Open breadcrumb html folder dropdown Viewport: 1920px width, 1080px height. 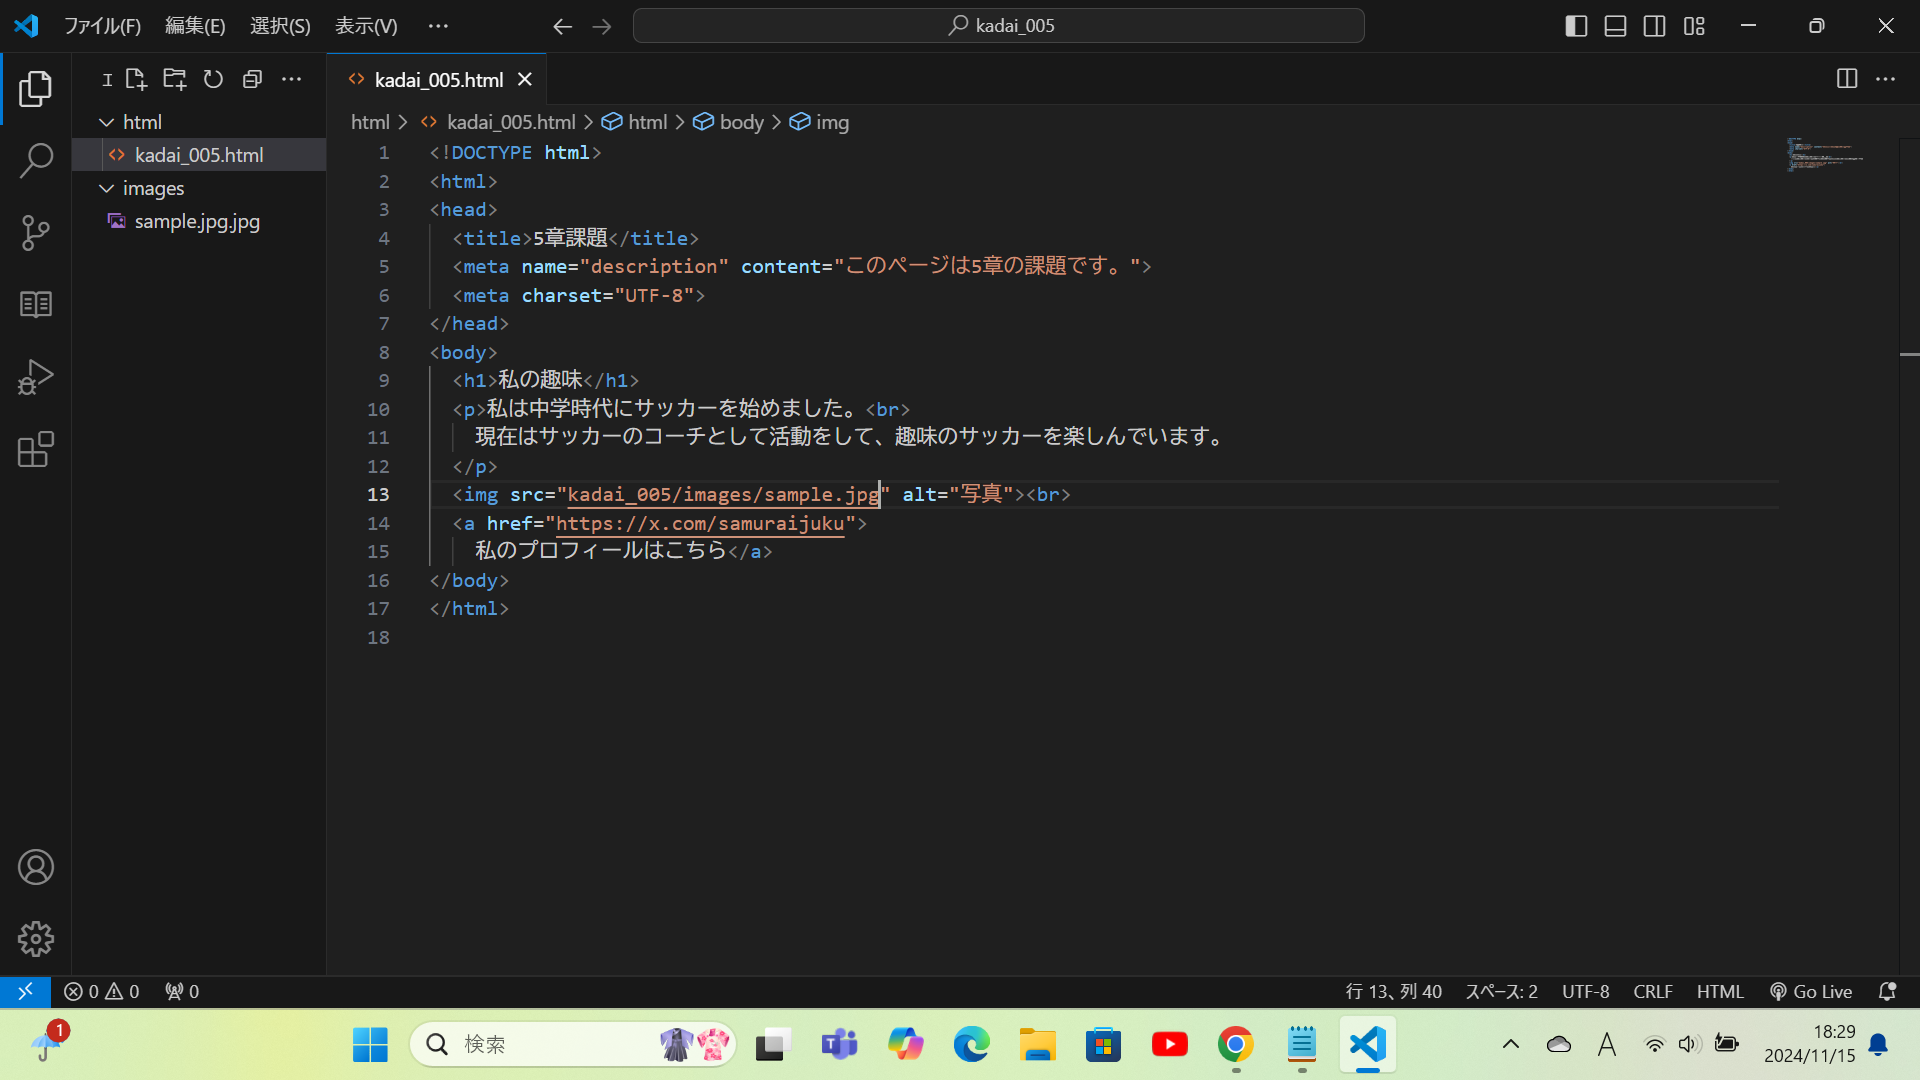(x=370, y=122)
